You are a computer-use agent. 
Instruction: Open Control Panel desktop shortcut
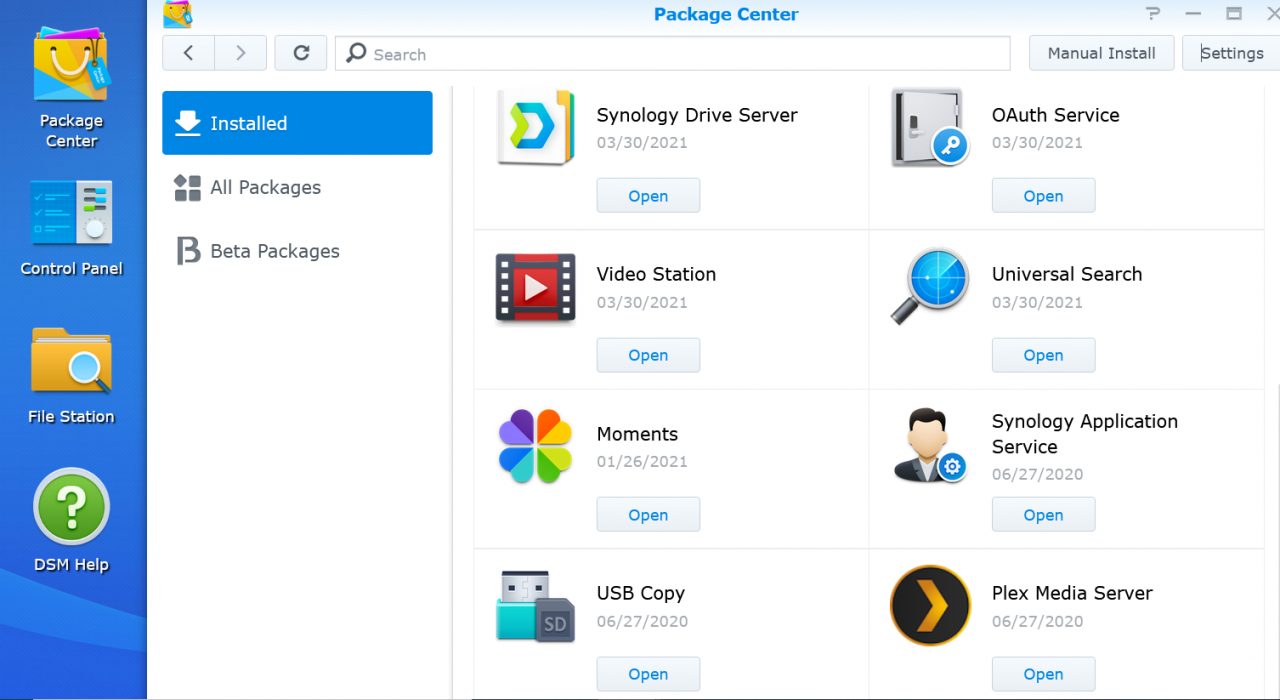tap(71, 229)
